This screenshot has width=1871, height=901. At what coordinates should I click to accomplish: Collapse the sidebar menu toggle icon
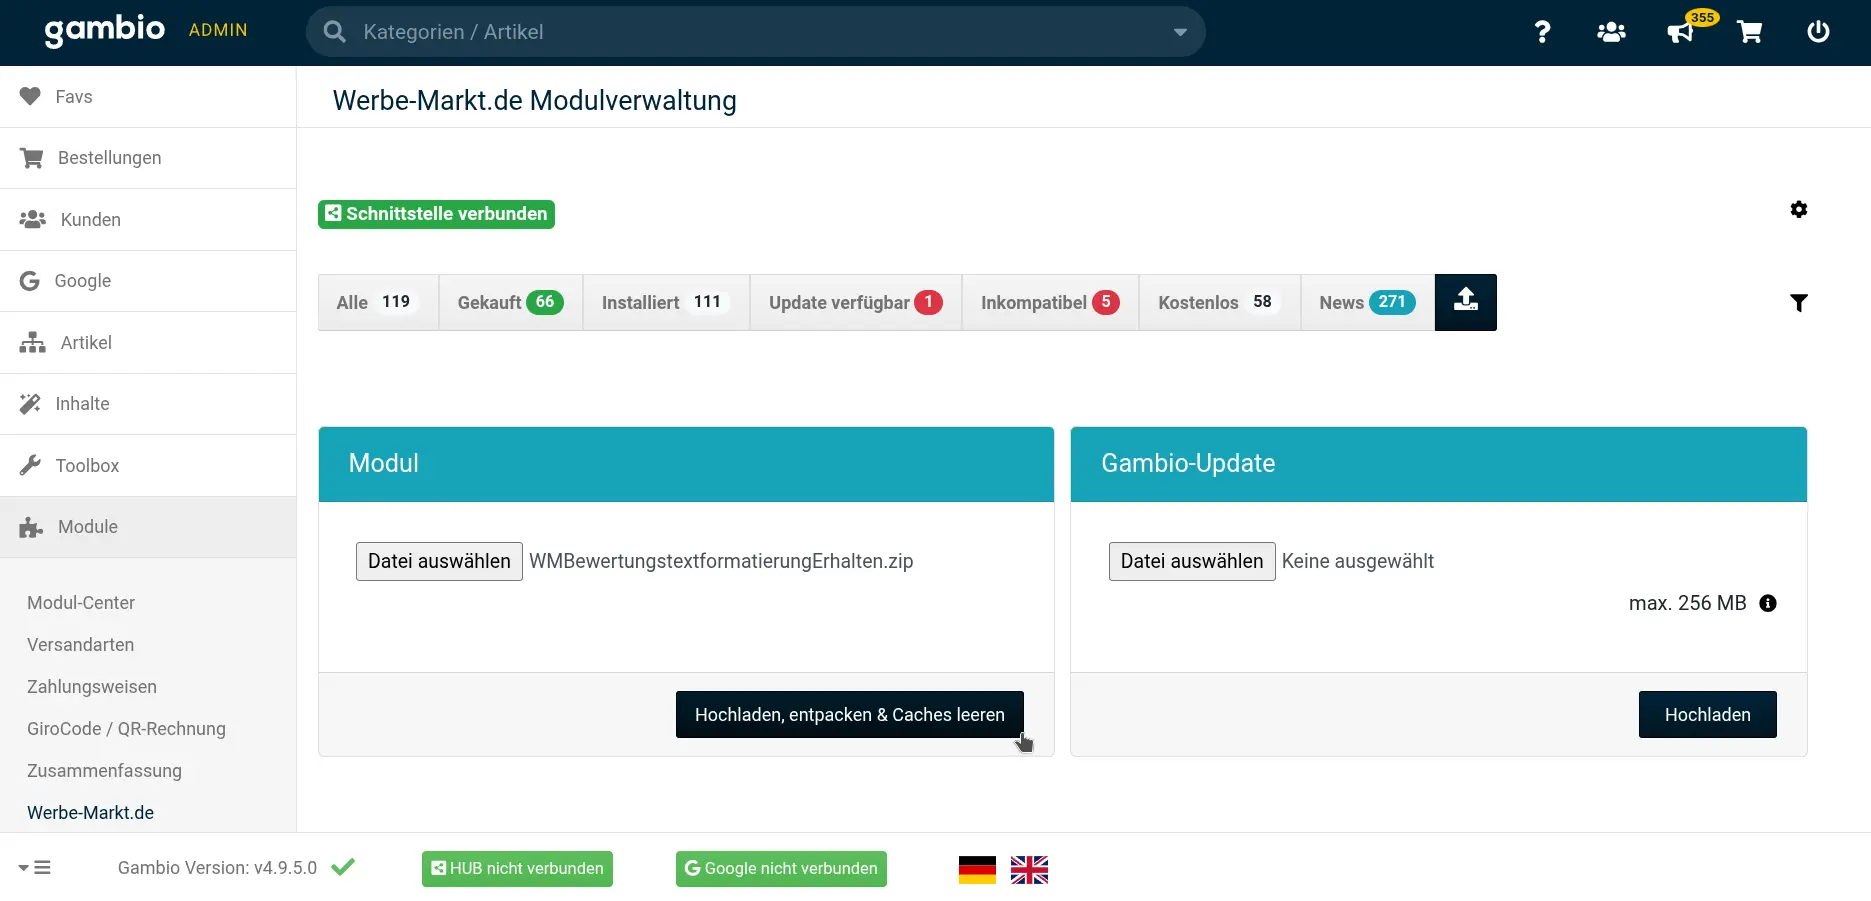click(x=35, y=868)
